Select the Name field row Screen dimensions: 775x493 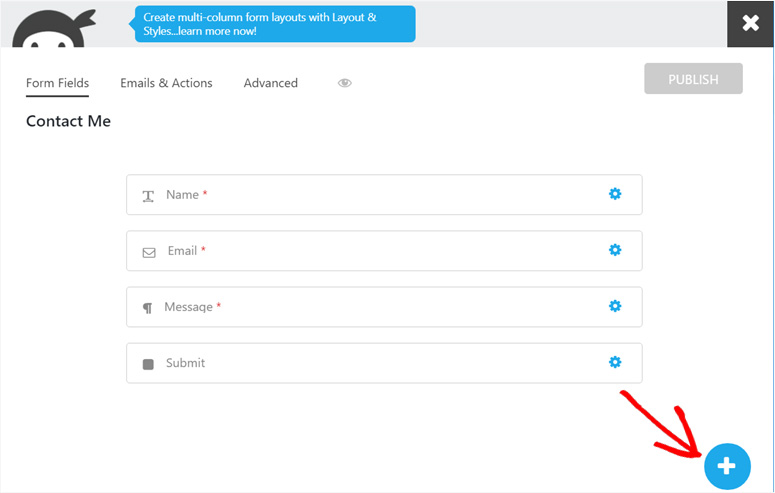384,194
